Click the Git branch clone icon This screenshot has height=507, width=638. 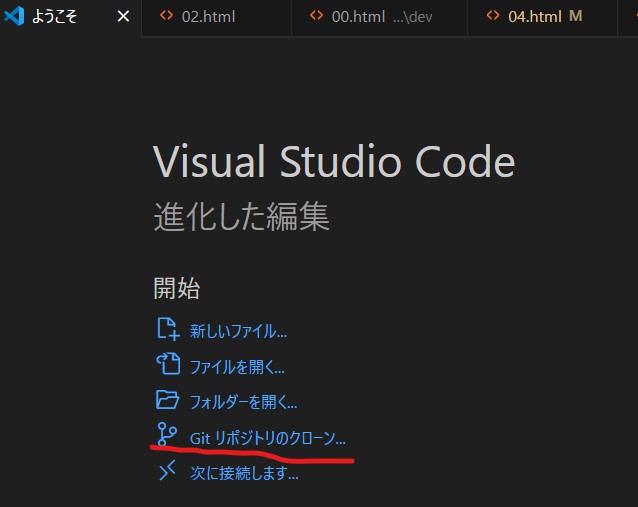tap(167, 435)
